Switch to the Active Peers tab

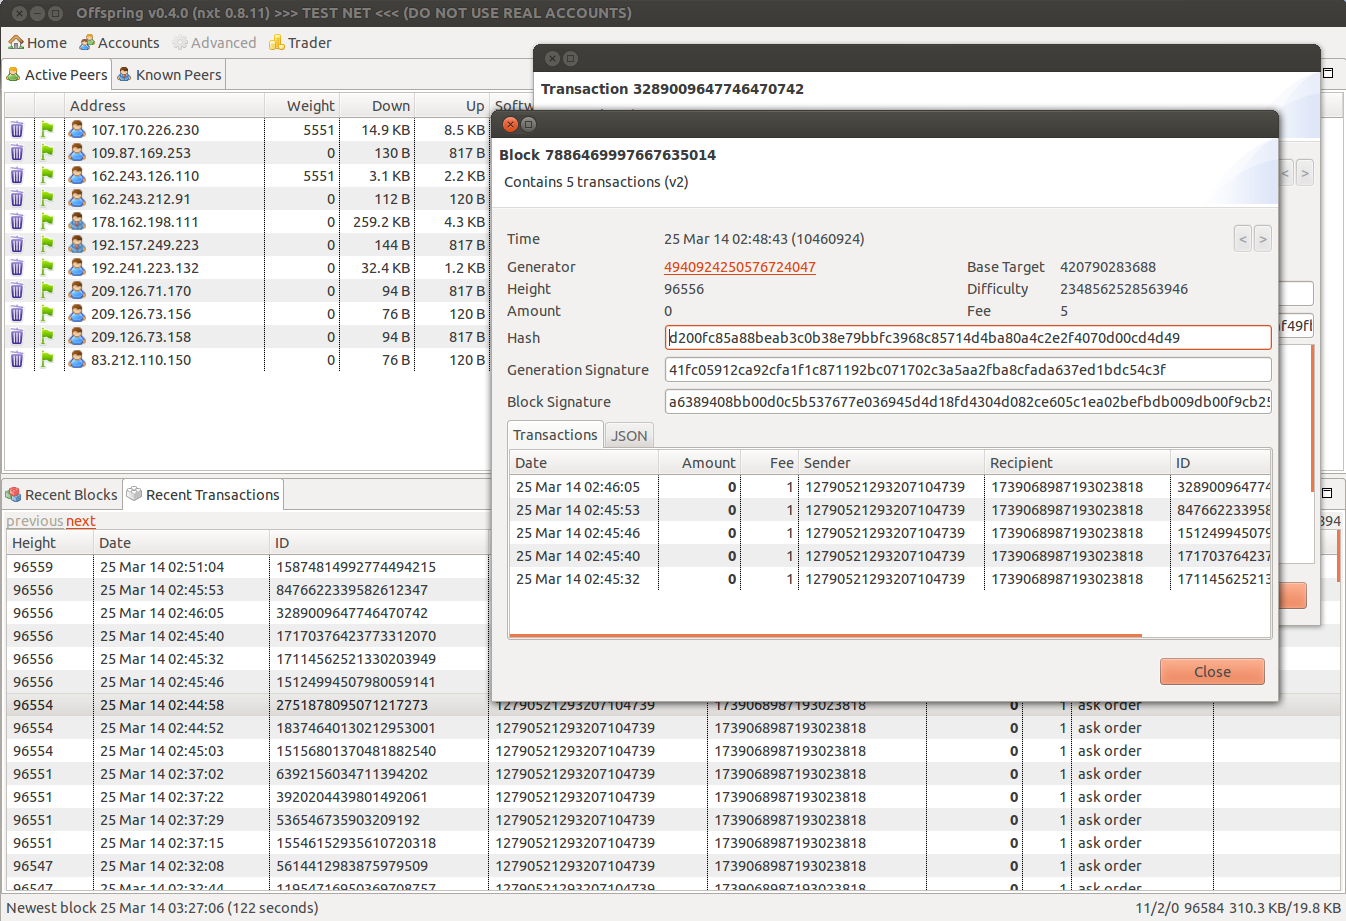pyautogui.click(x=56, y=75)
